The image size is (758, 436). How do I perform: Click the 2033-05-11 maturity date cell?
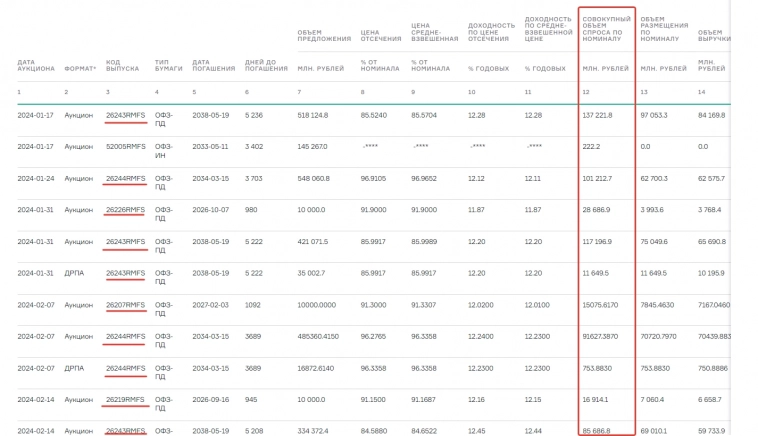tap(211, 146)
